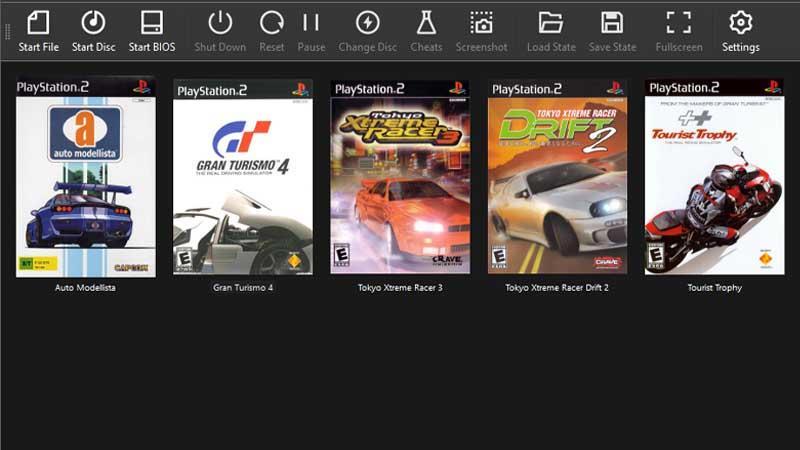Open the Cheats flask icon
The height and width of the screenshot is (450, 800).
(x=426, y=23)
